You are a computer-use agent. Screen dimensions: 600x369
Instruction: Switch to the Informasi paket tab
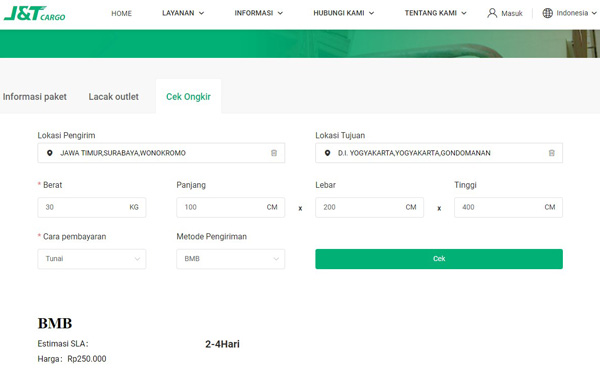click(35, 96)
